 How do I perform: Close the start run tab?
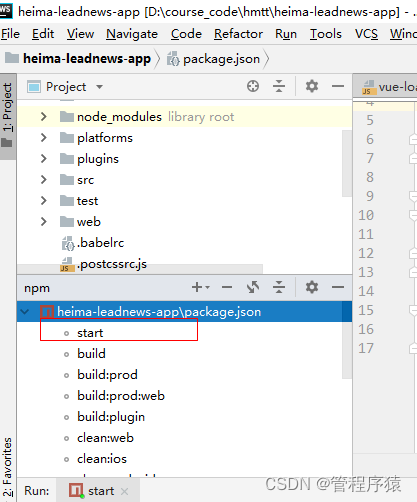point(125,491)
